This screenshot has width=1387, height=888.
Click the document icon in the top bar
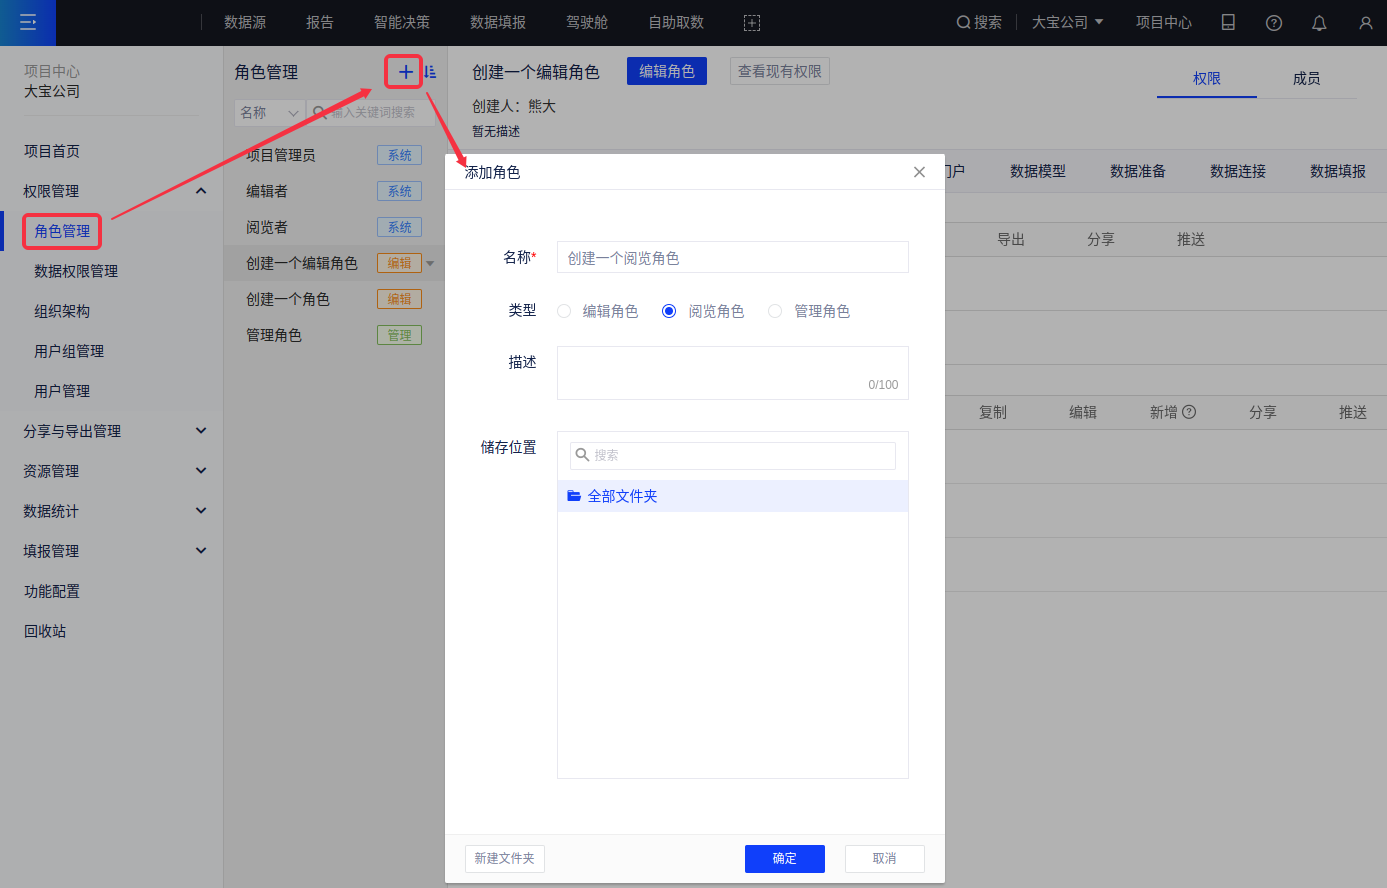point(1228,22)
